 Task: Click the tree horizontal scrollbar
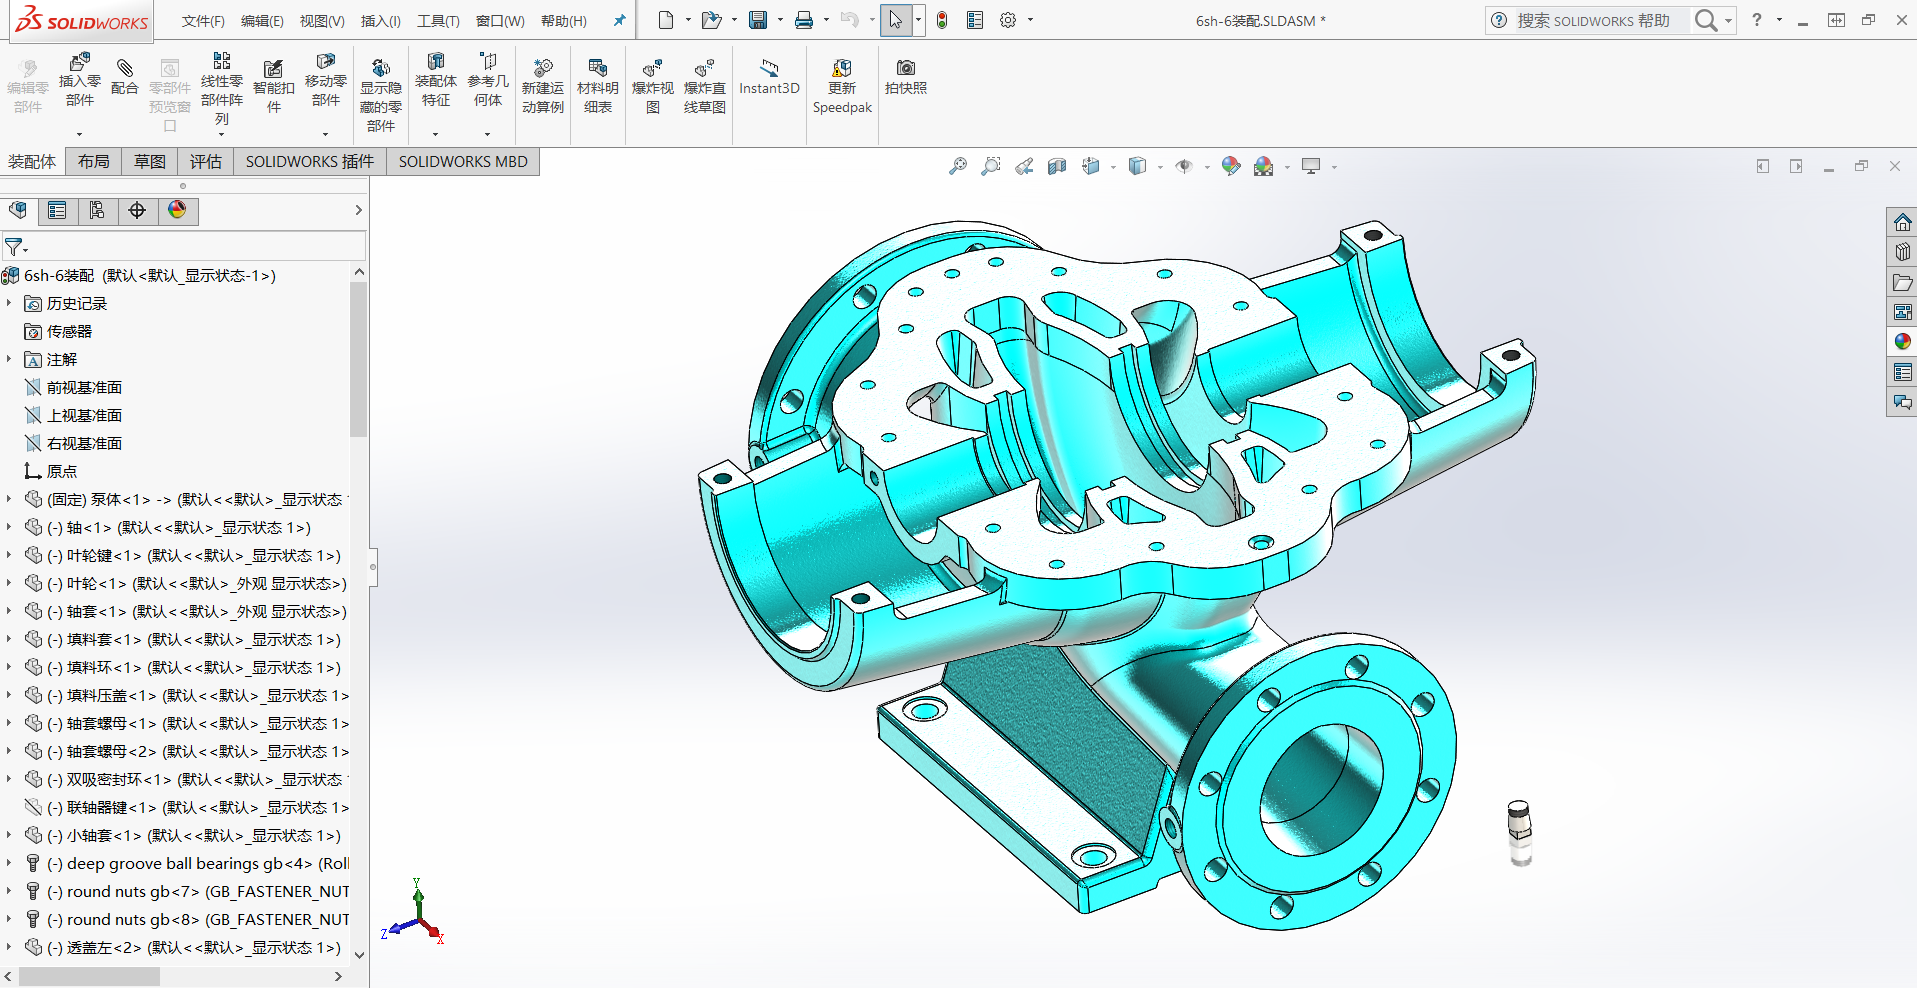click(x=89, y=976)
